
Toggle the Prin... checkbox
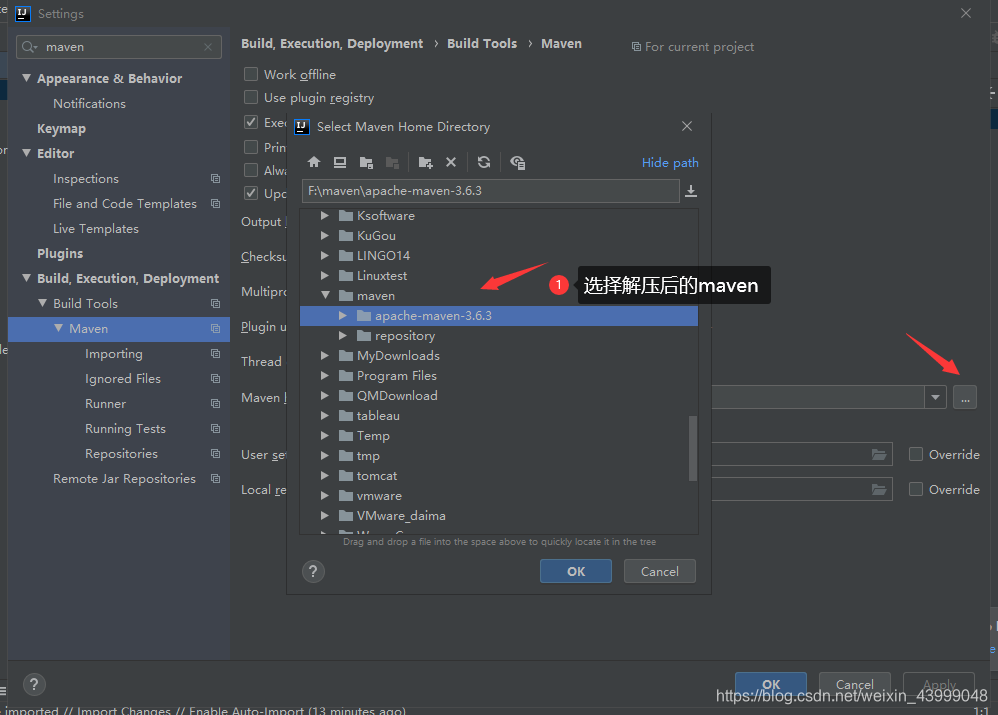pos(251,147)
